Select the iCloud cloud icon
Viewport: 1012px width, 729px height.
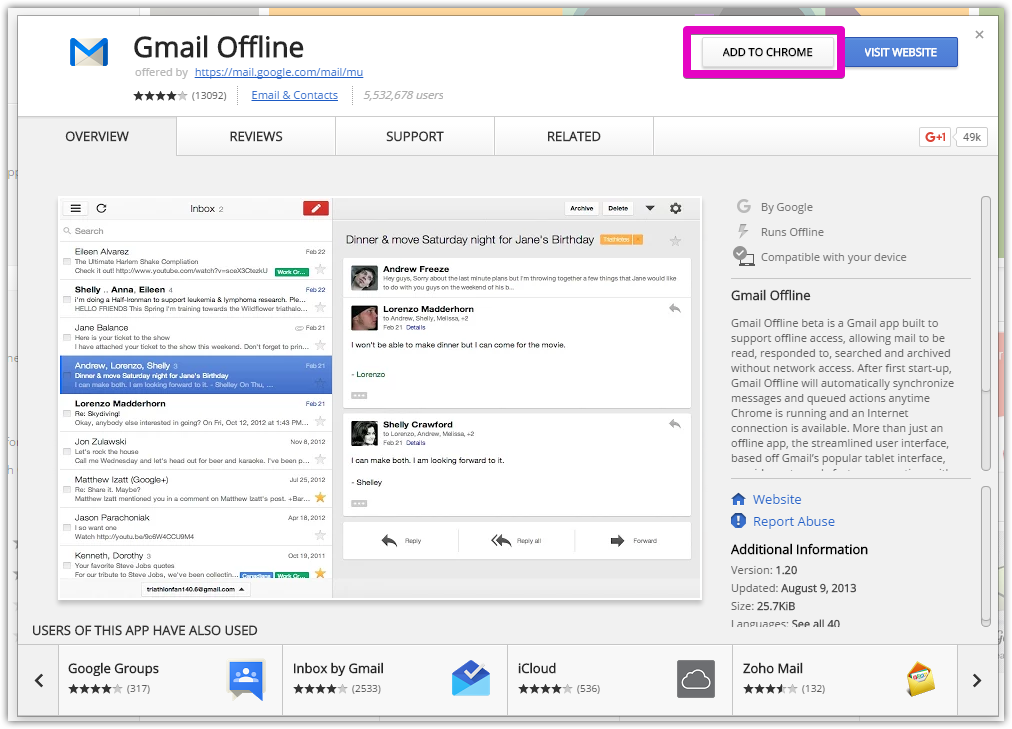point(696,679)
